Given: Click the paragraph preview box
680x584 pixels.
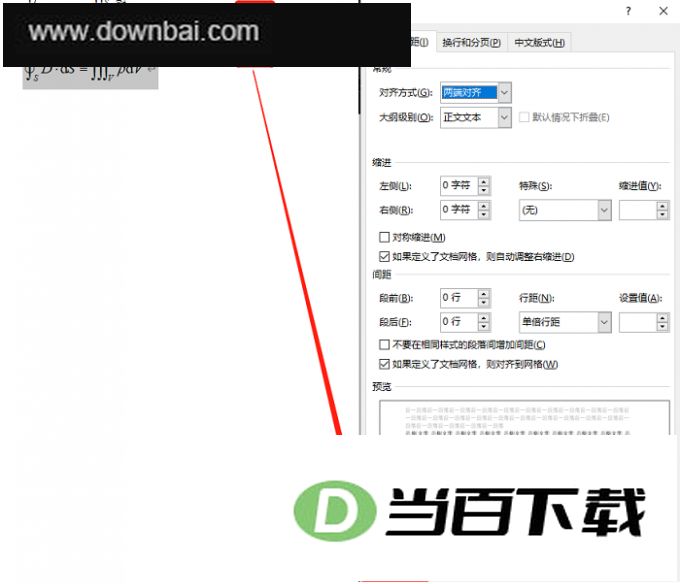Looking at the screenshot, I should pos(524,418).
